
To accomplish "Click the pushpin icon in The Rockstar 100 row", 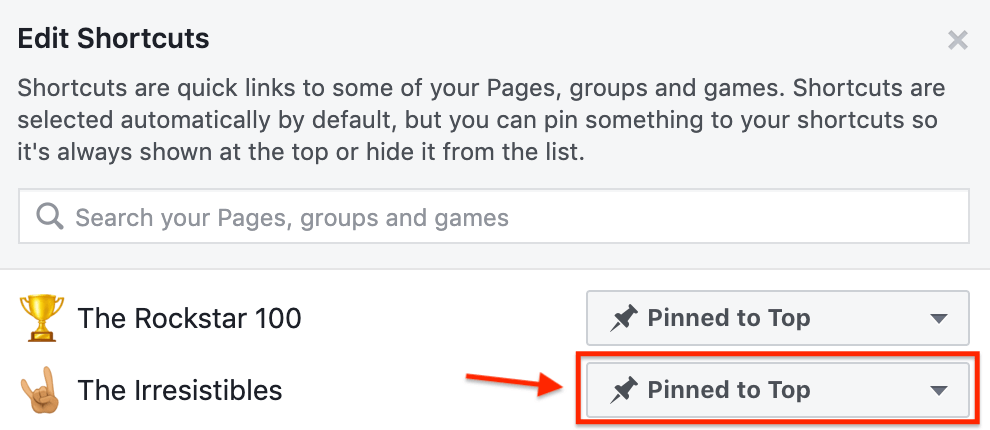I will (x=624, y=318).
